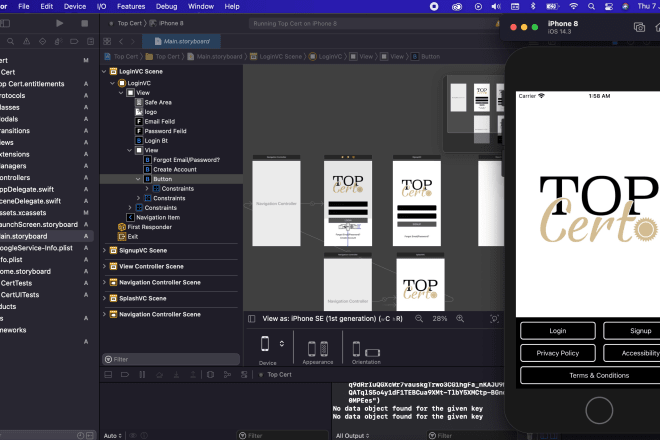Open LaunchScreen.storyboard in project navigator
Viewport: 660px width, 440px height.
point(39,224)
